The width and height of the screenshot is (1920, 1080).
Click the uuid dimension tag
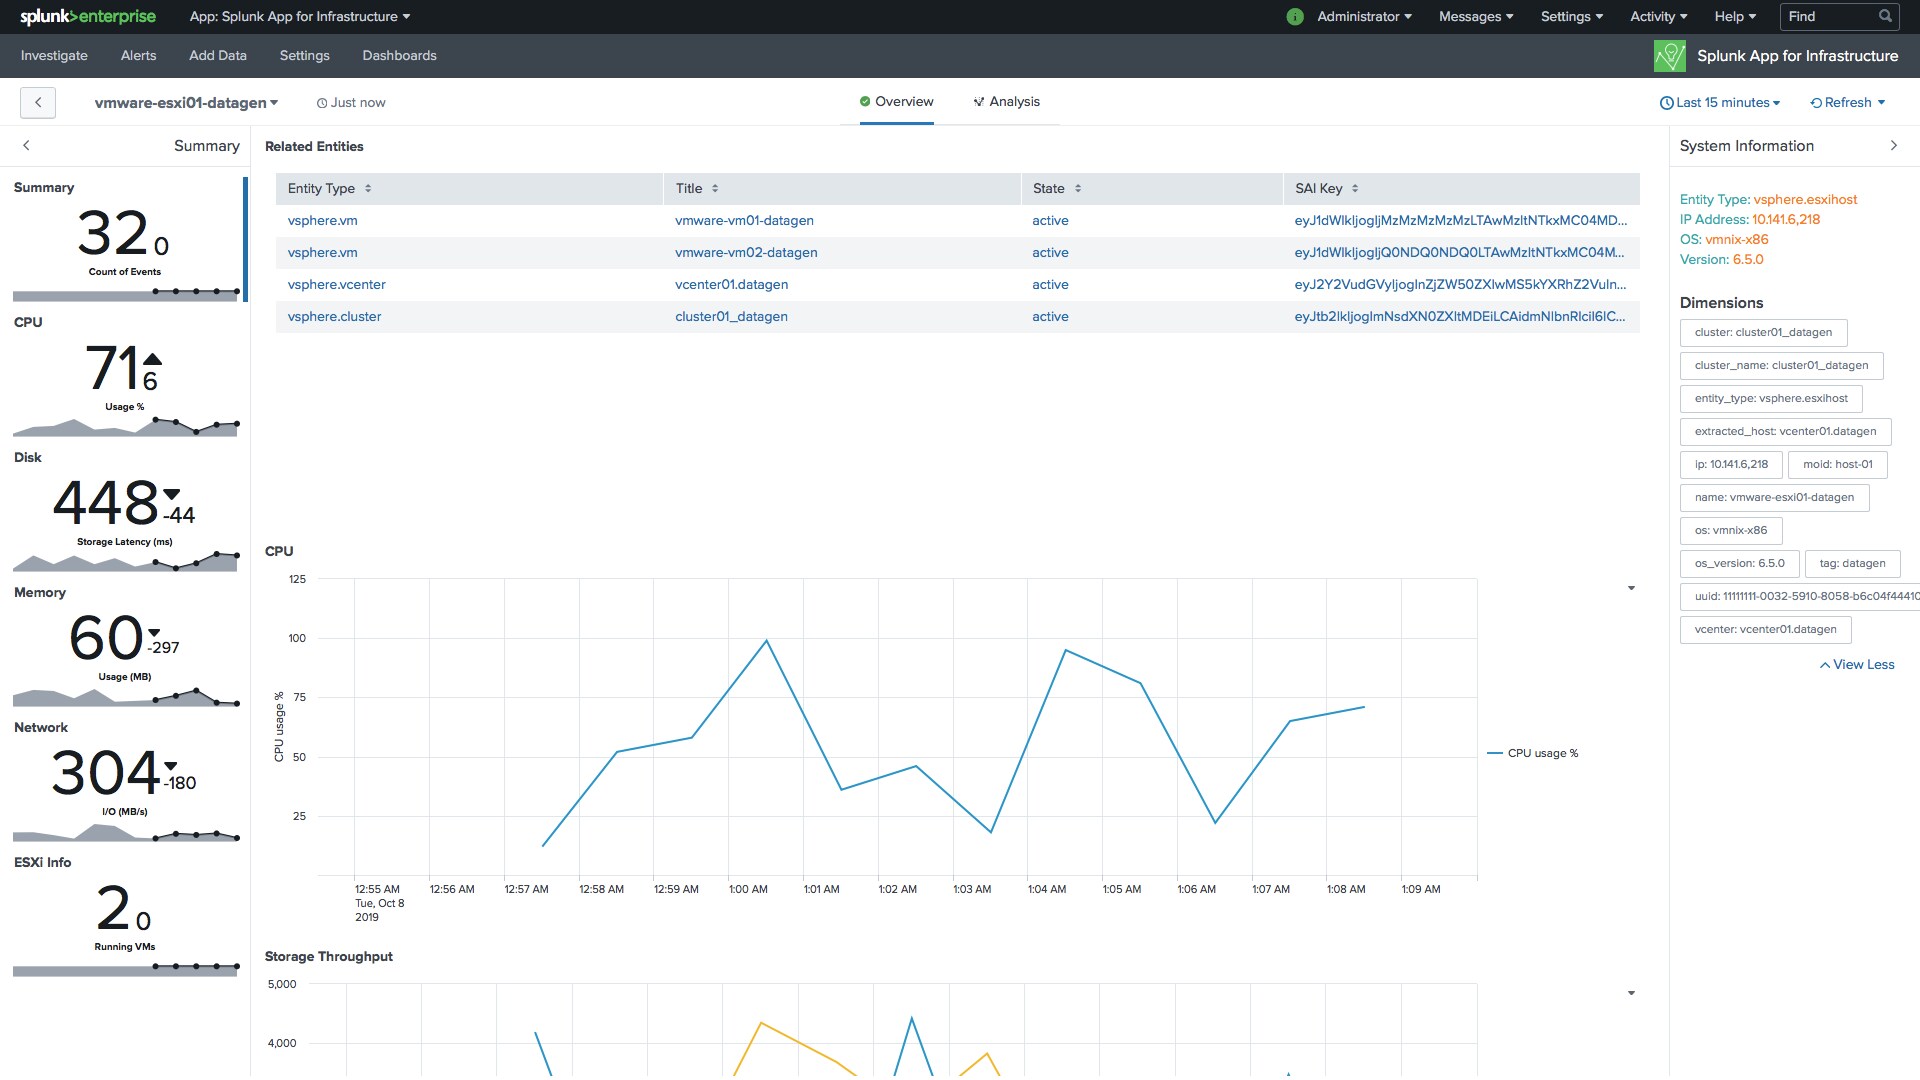click(x=1800, y=596)
